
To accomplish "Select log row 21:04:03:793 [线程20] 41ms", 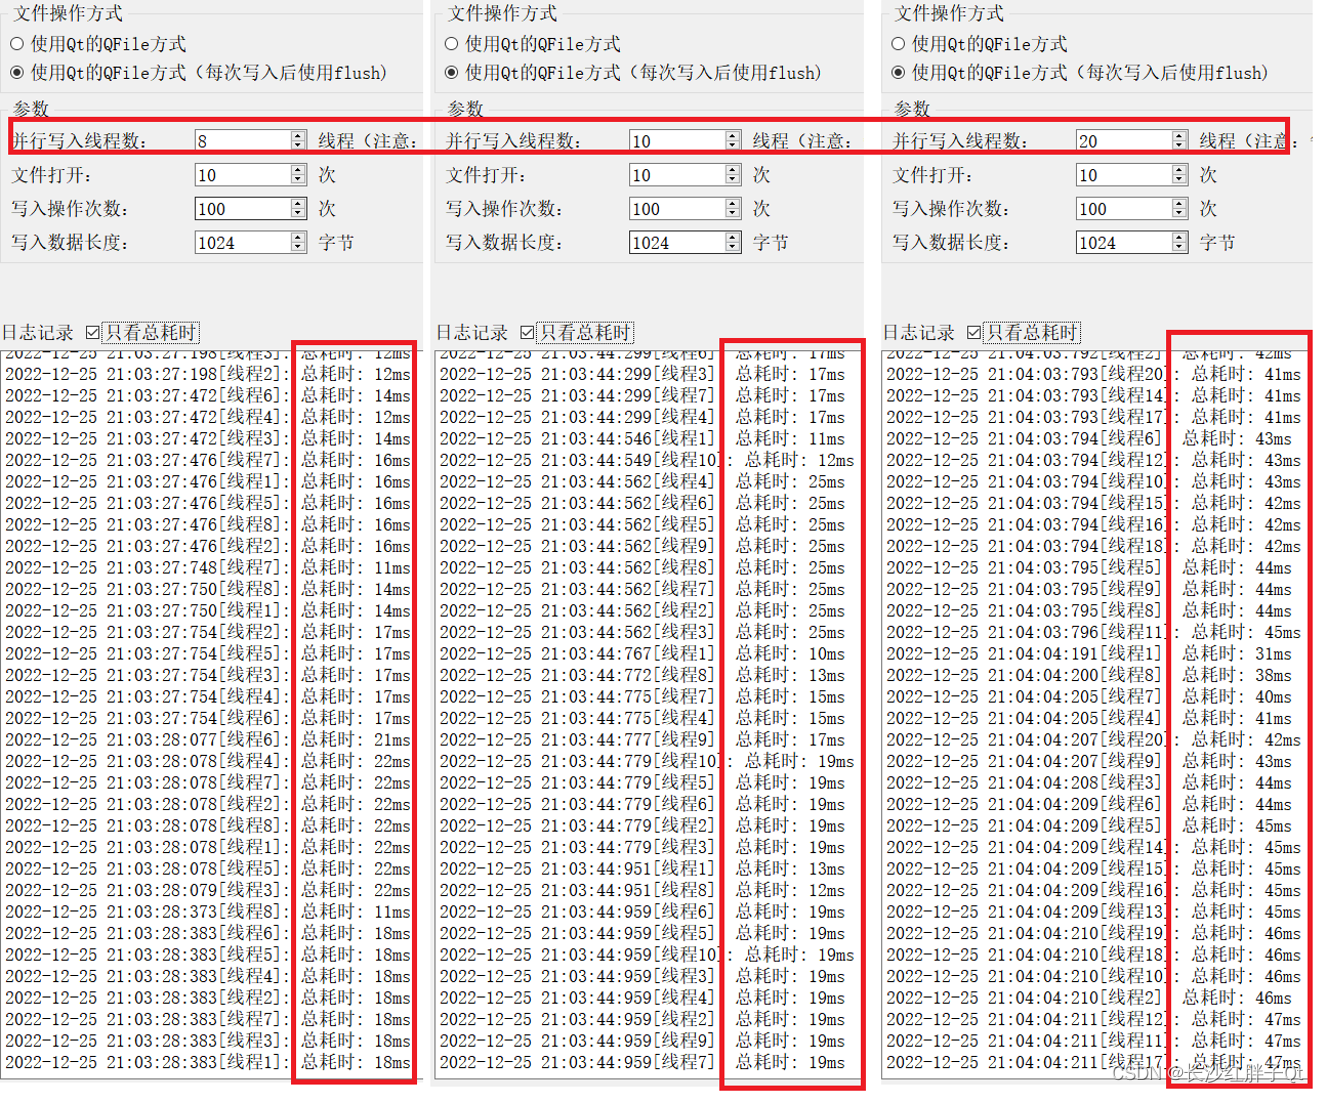I will click(x=1094, y=374).
